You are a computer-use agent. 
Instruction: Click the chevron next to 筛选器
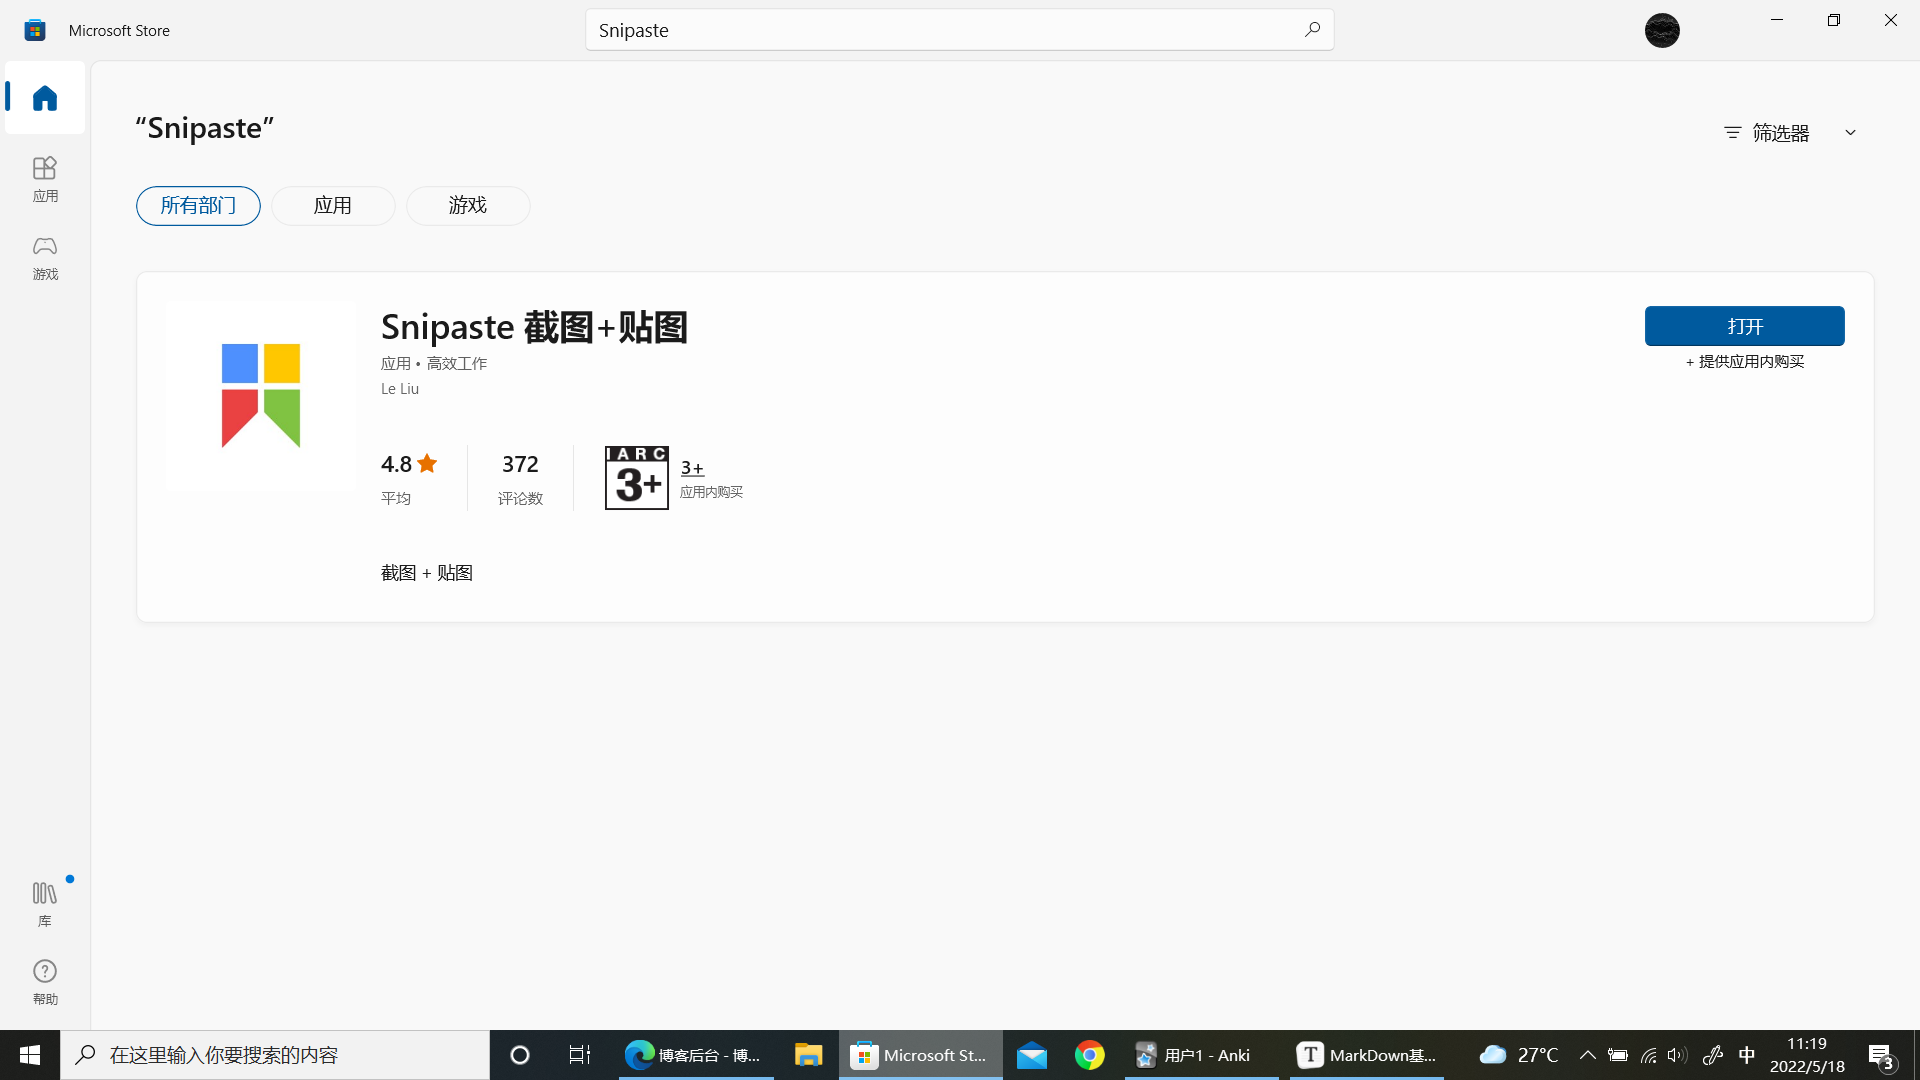[x=1850, y=133]
